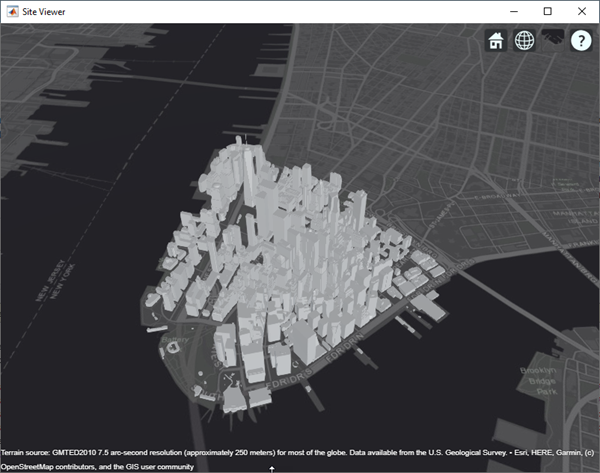Toggle the terrain map imagery button
The width and height of the screenshot is (600, 473).
click(553, 39)
